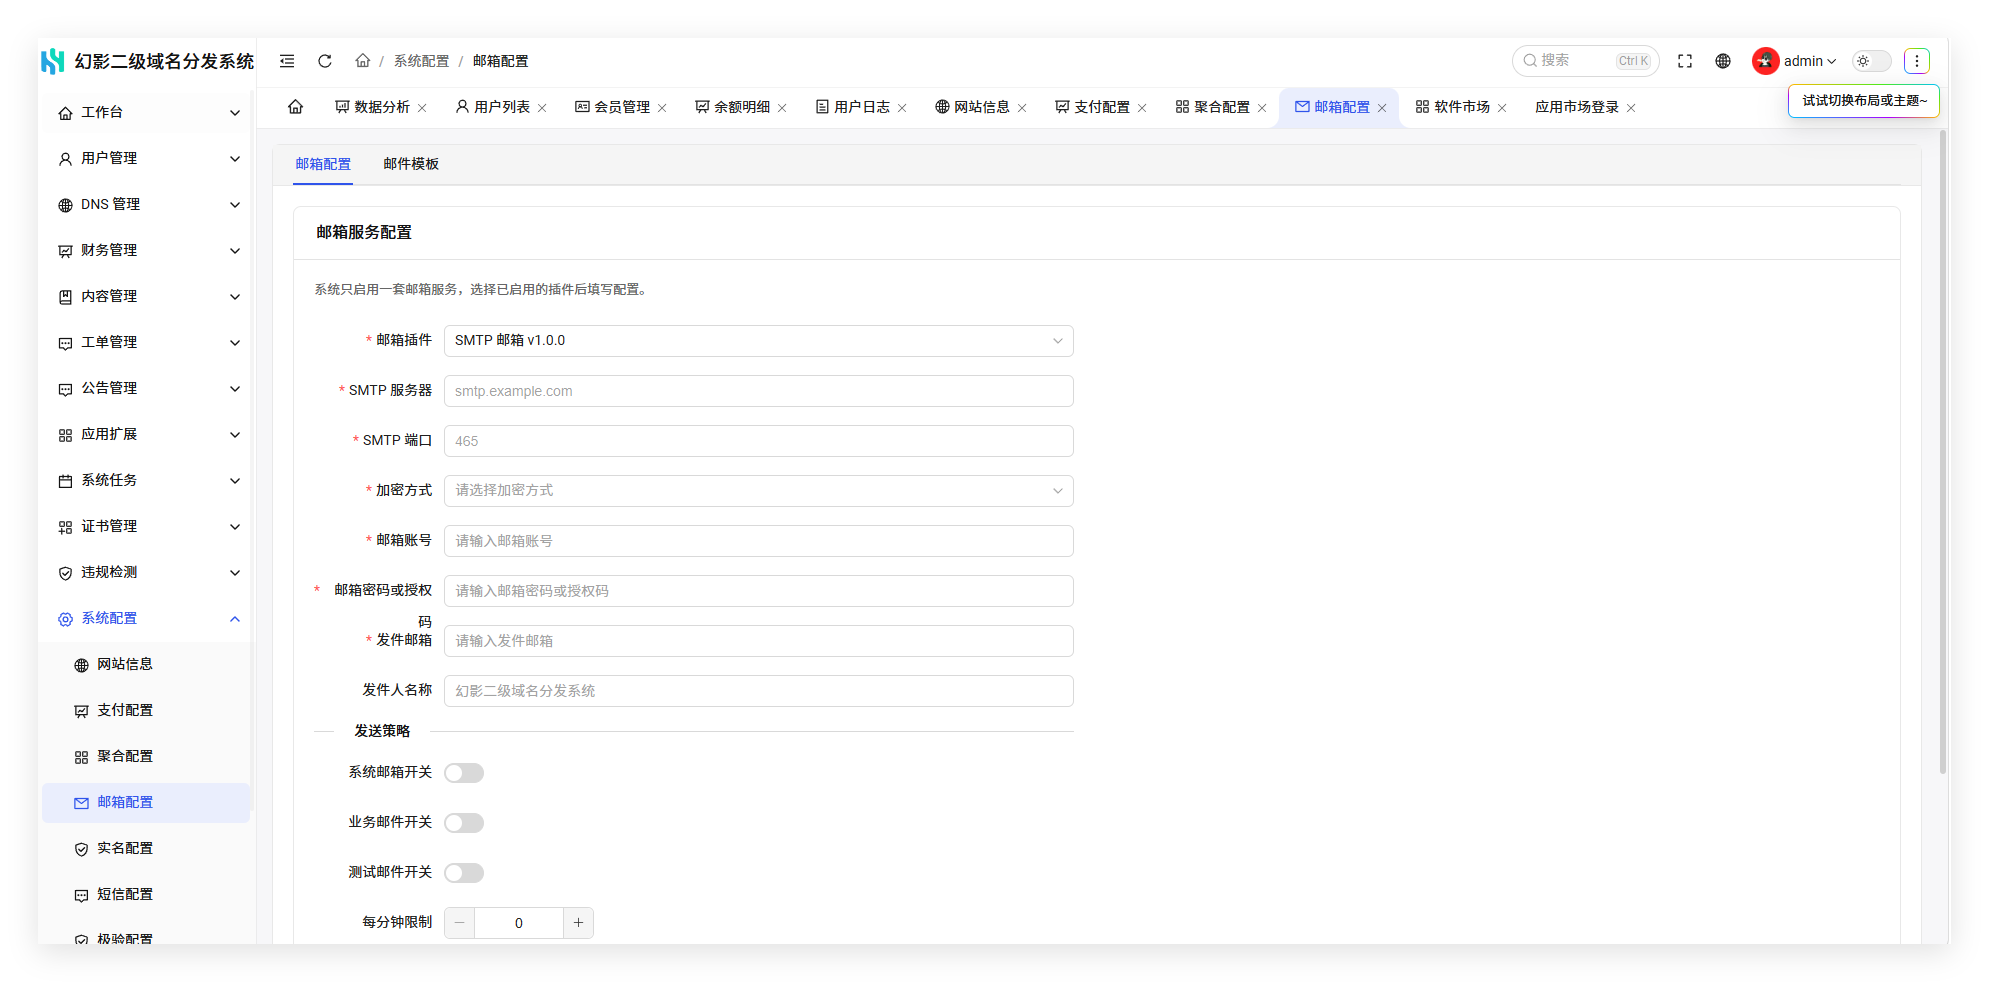The height and width of the screenshot is (982, 1989).
Task: Click the 发件人名称 input field
Action: [x=759, y=691]
